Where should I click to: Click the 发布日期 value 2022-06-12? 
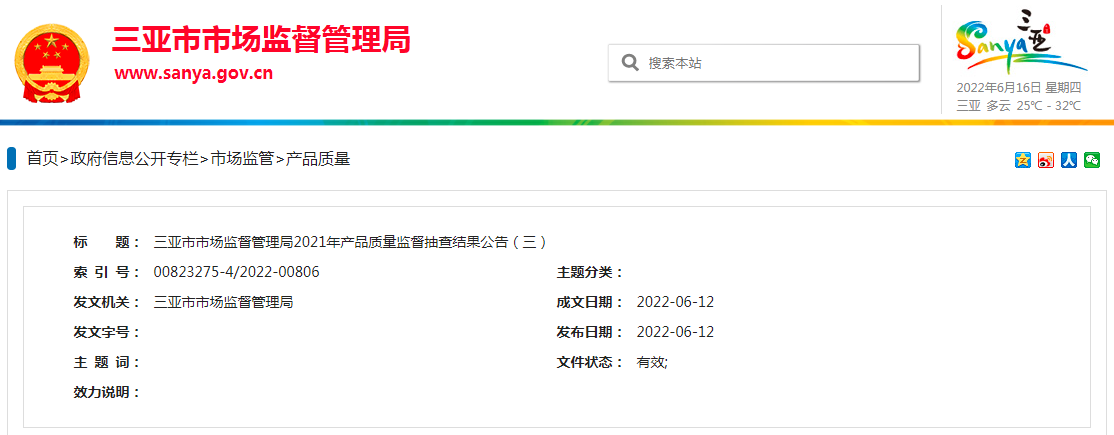(x=675, y=332)
